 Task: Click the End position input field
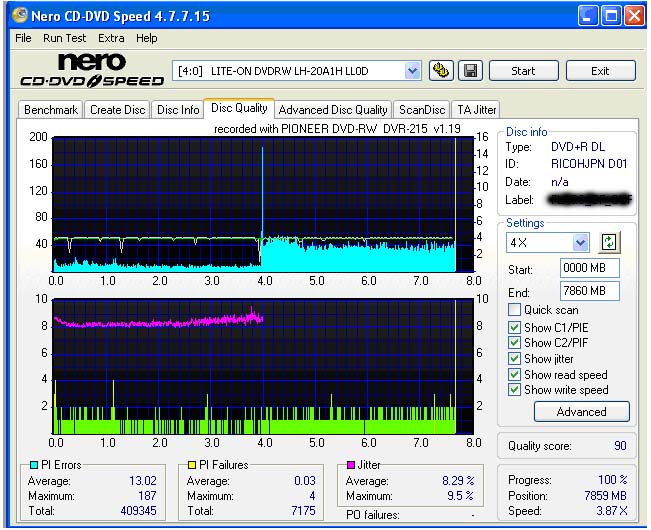(x=590, y=291)
